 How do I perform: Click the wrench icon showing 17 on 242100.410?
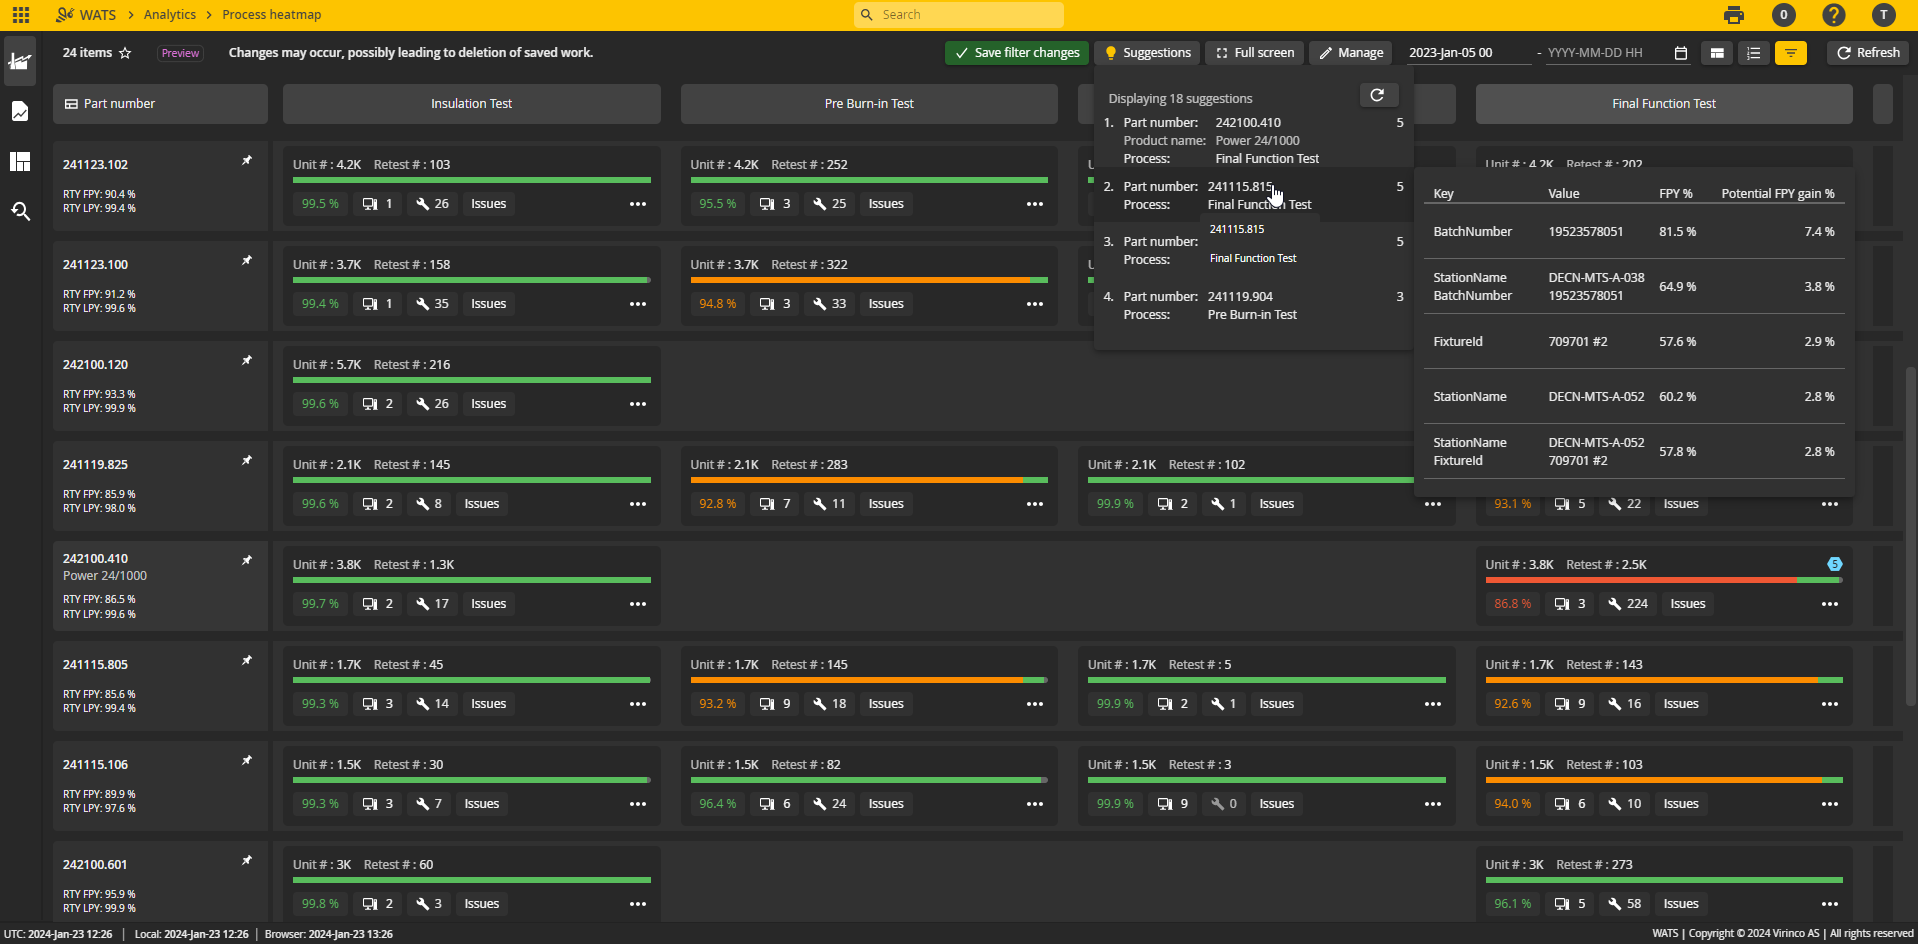[431, 603]
